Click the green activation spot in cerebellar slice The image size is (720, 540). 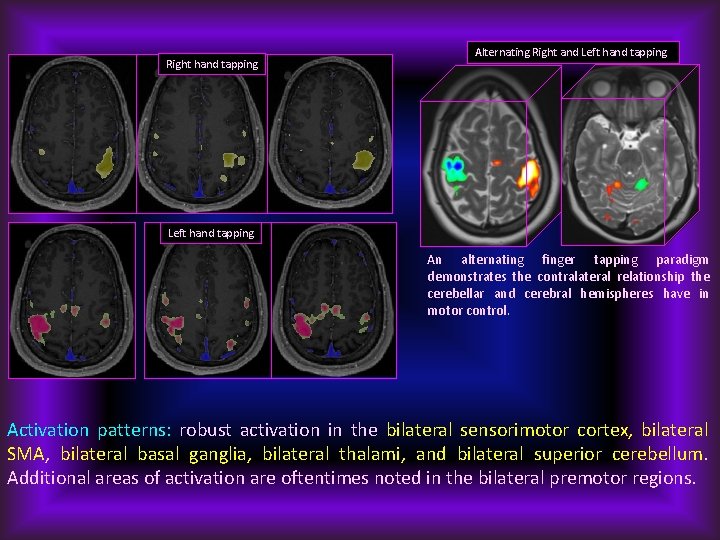[641, 184]
